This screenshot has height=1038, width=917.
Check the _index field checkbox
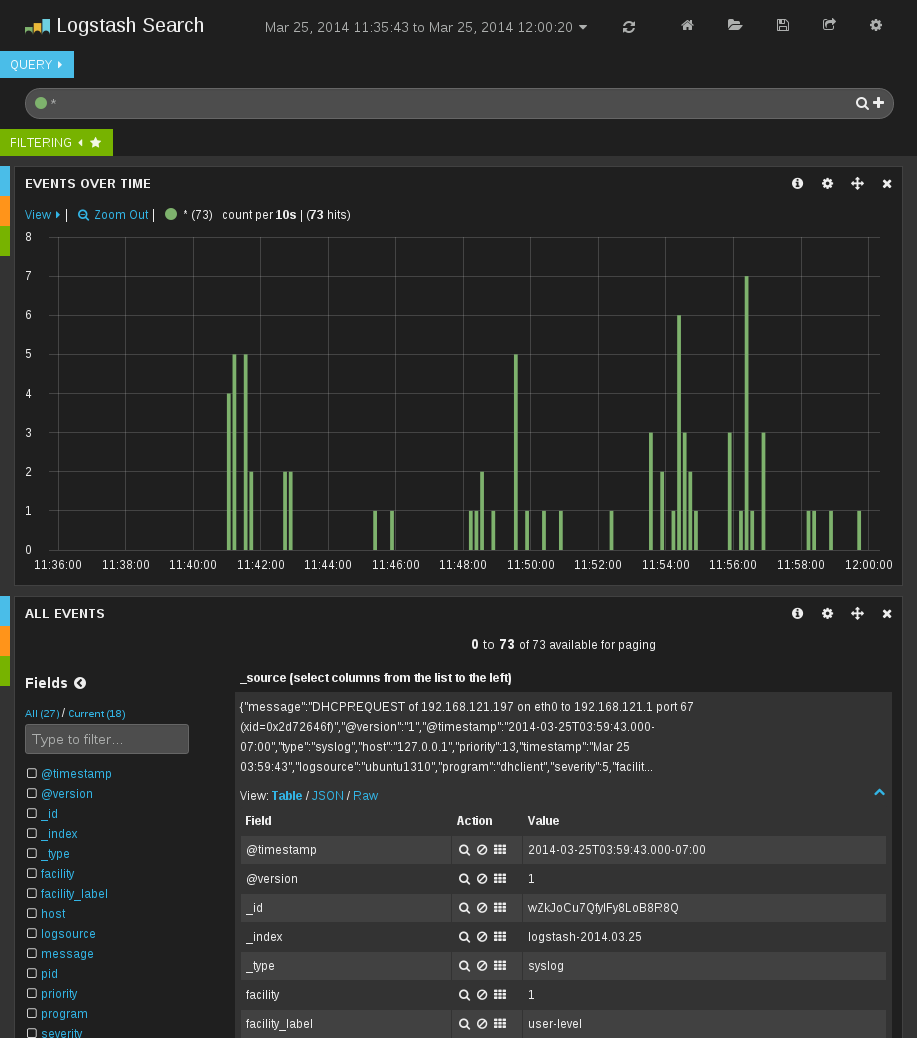click(x=32, y=833)
